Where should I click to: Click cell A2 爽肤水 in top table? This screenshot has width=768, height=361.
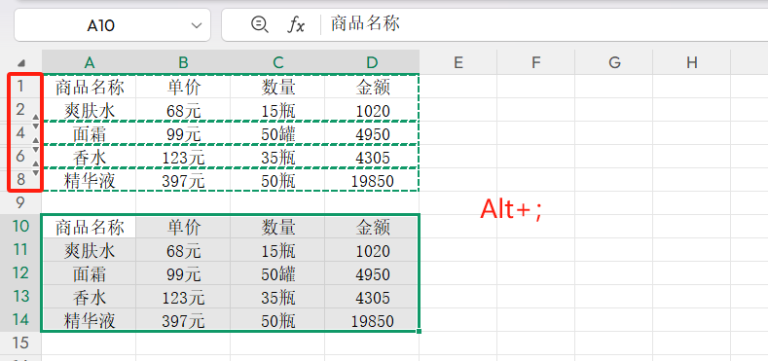tap(89, 110)
